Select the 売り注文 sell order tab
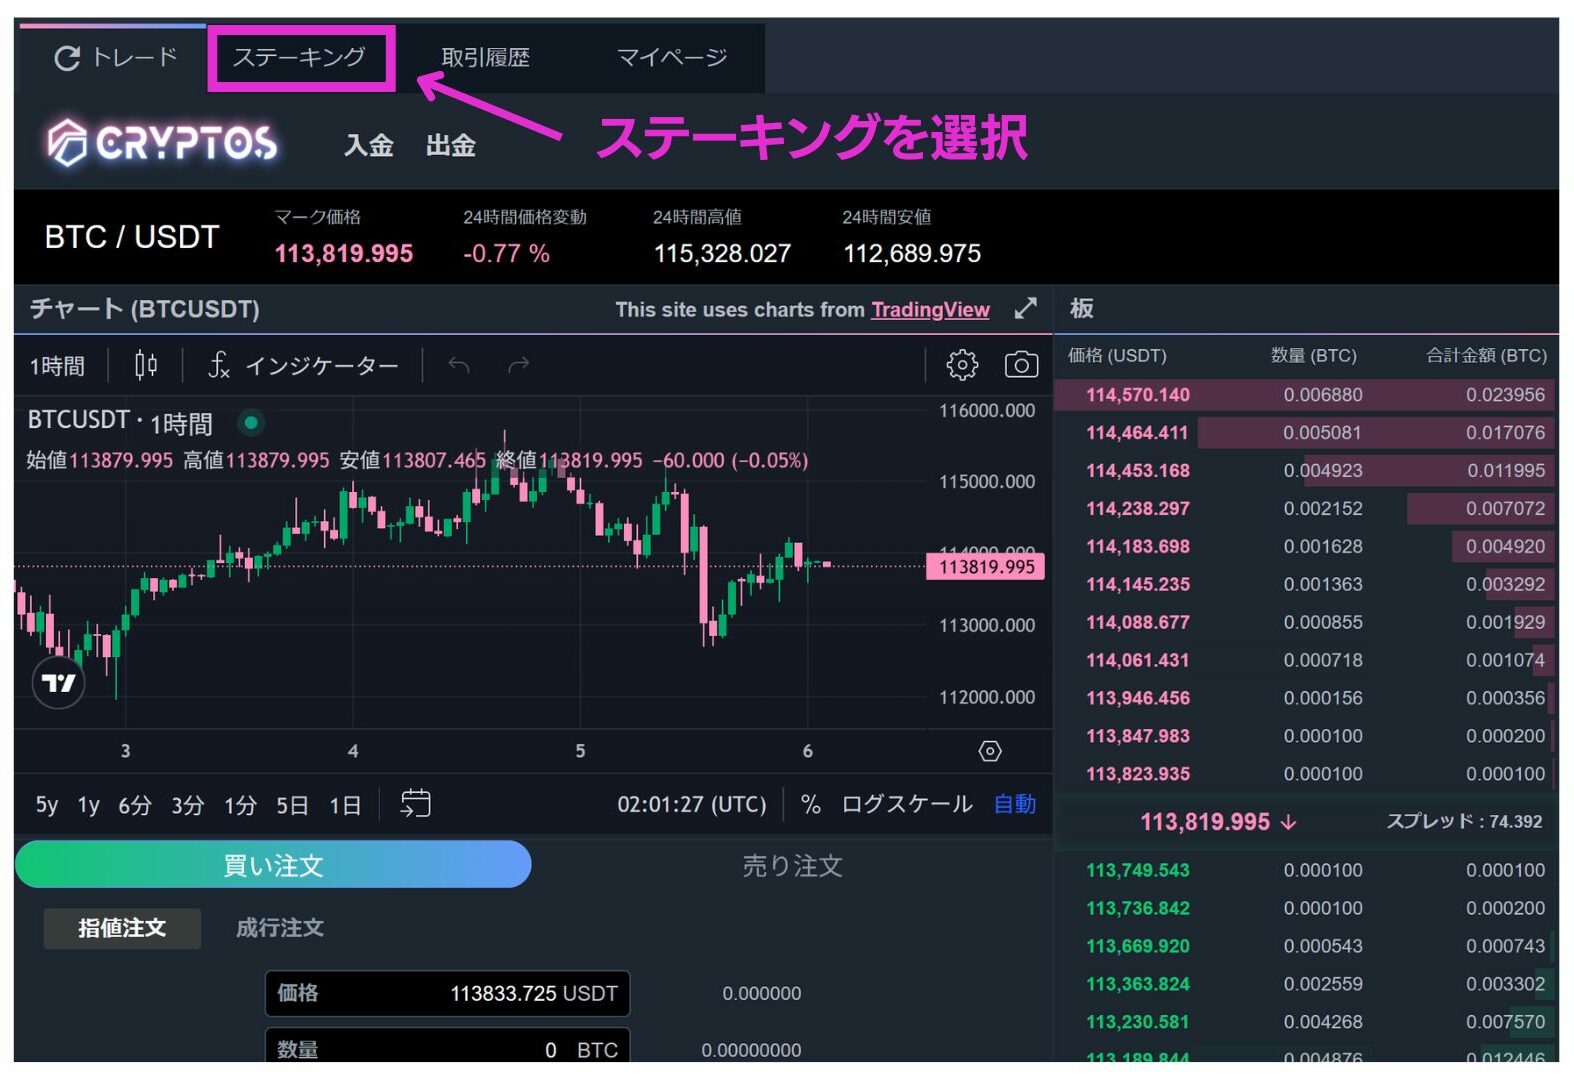This screenshot has width=1574, height=1078. (792, 865)
